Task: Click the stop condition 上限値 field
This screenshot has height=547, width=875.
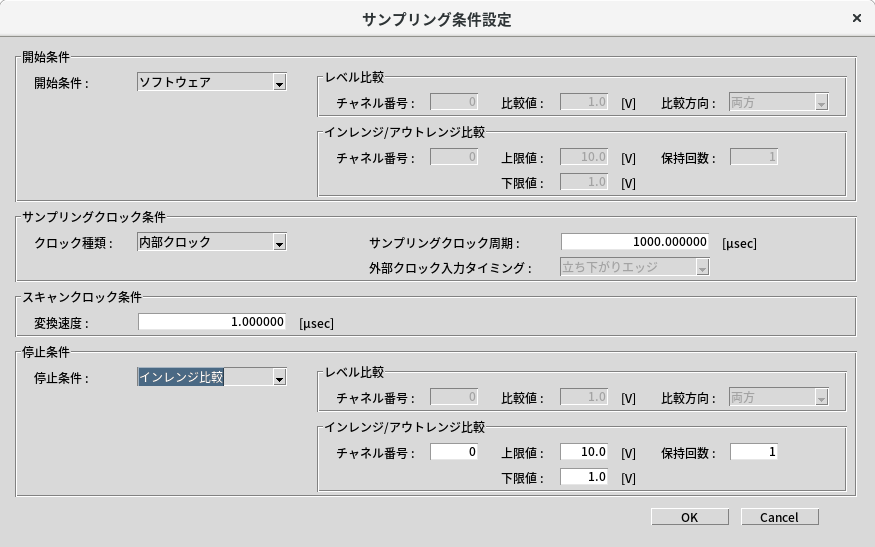Action: pyautogui.click(x=584, y=452)
